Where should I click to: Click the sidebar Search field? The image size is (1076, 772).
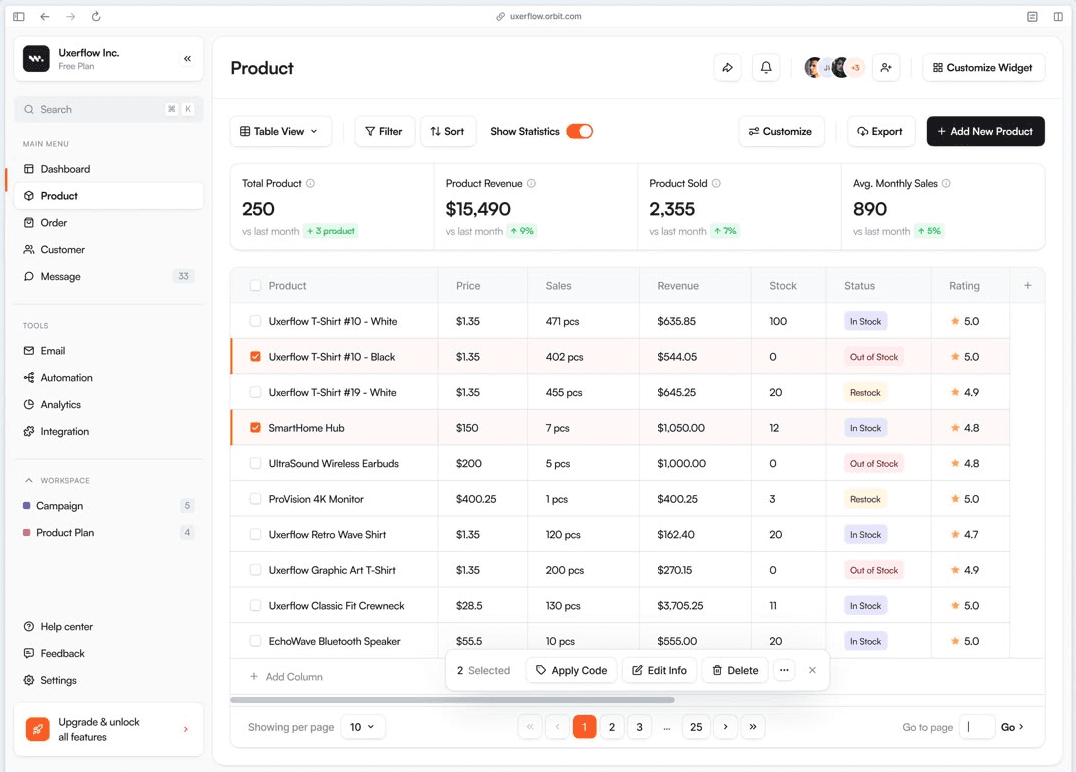tap(108, 109)
